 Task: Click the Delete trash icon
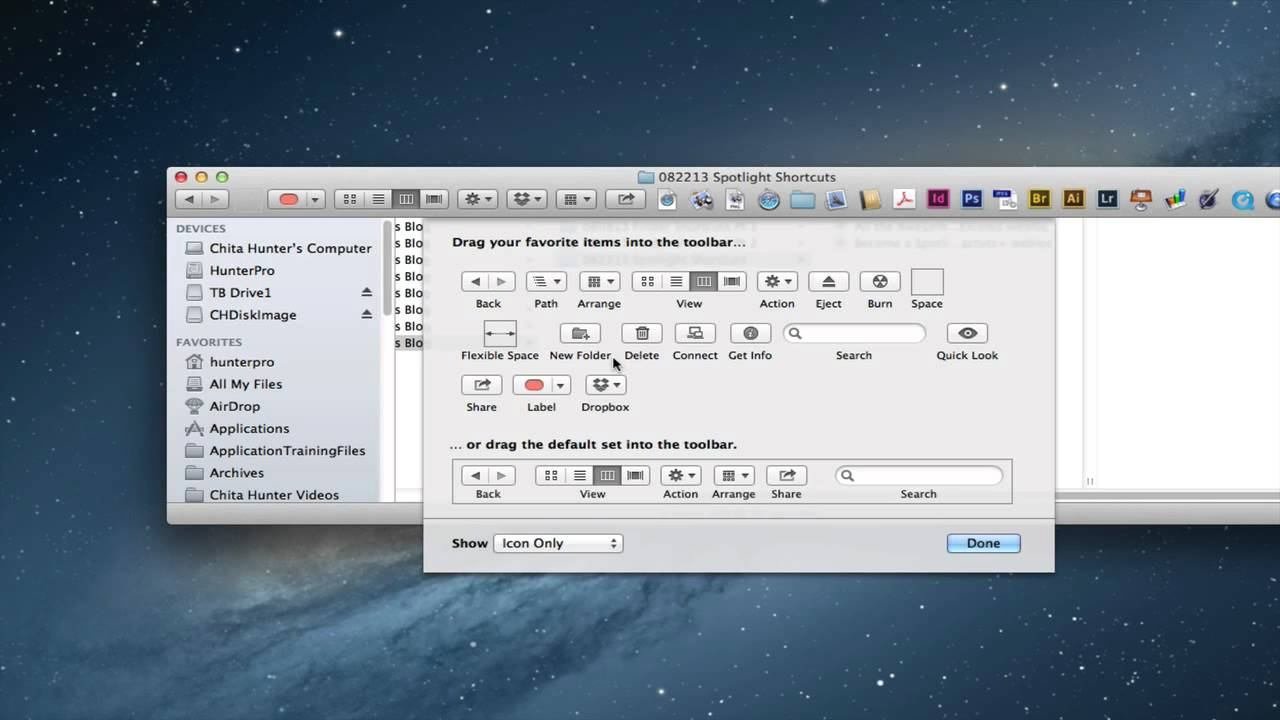[x=642, y=333]
